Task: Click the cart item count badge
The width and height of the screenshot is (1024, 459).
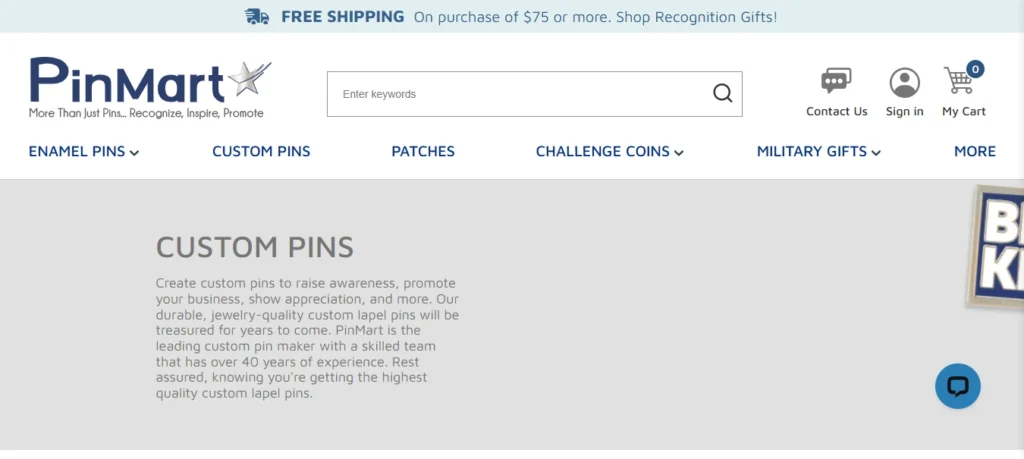Action: [975, 69]
